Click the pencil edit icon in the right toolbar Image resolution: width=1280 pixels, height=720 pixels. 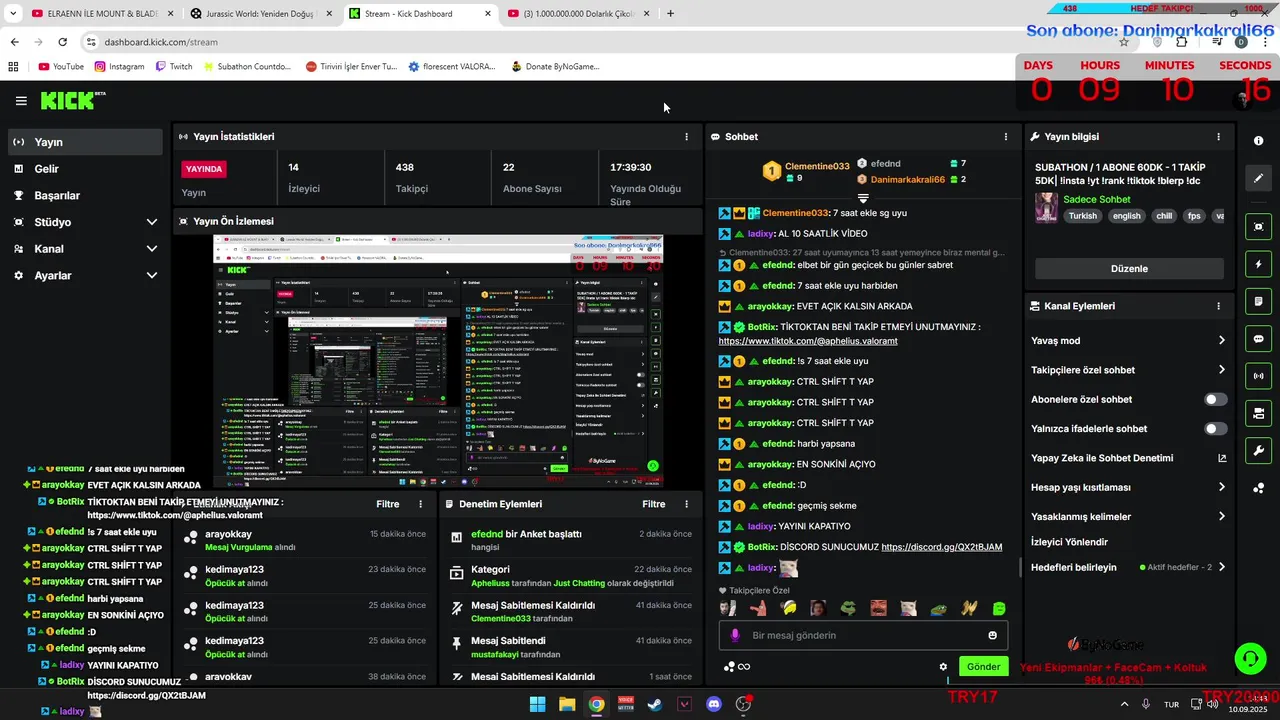(1258, 178)
